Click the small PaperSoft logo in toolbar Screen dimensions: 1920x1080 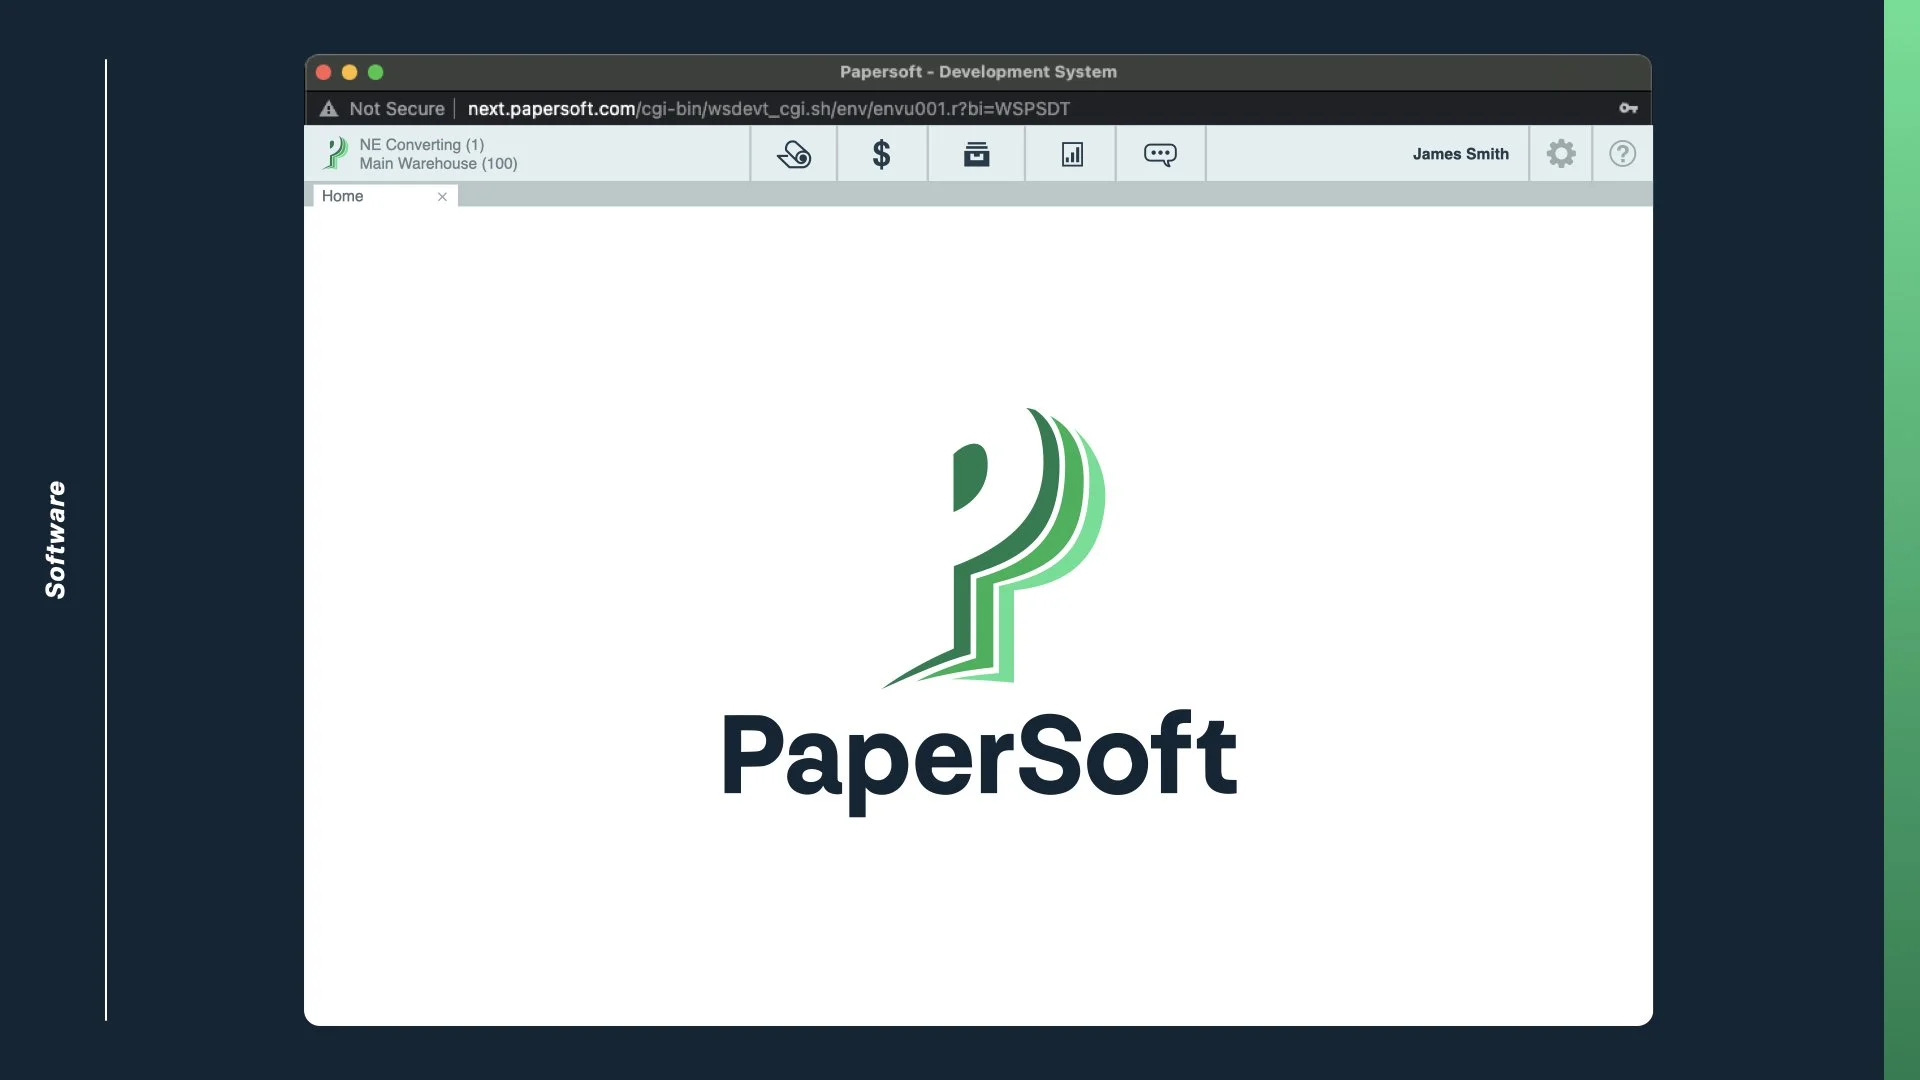coord(336,154)
